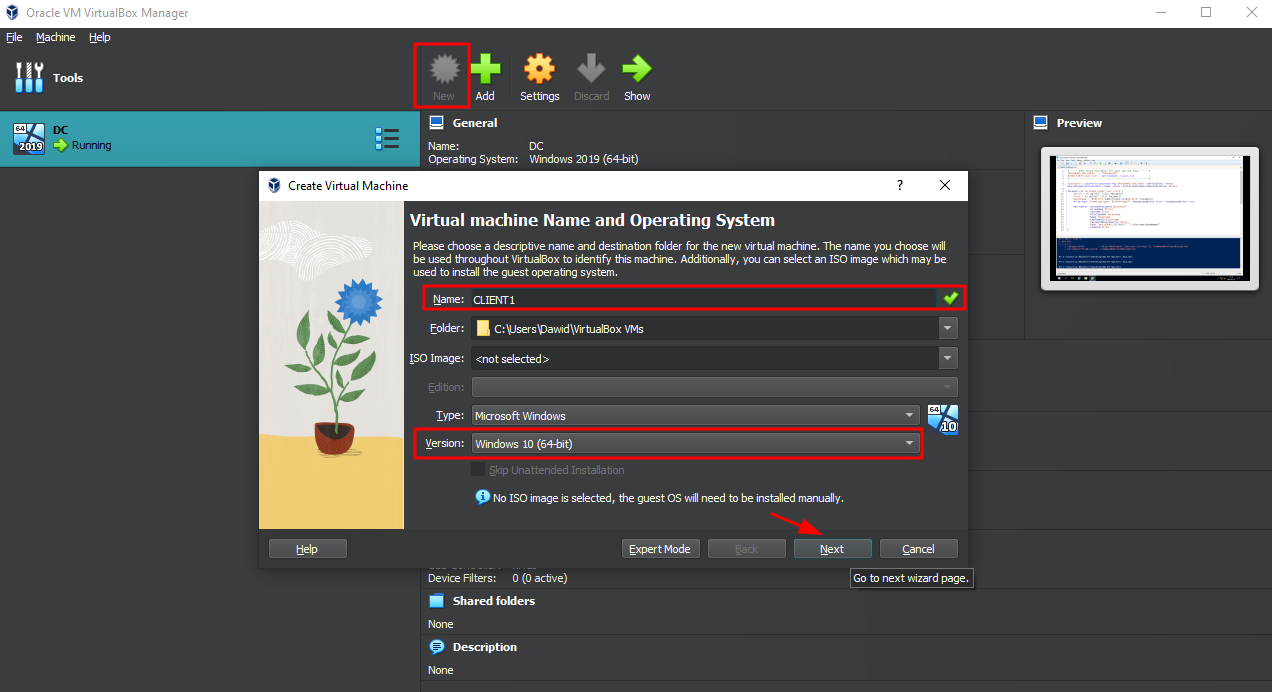Expand the Folder dropdown

point(947,328)
